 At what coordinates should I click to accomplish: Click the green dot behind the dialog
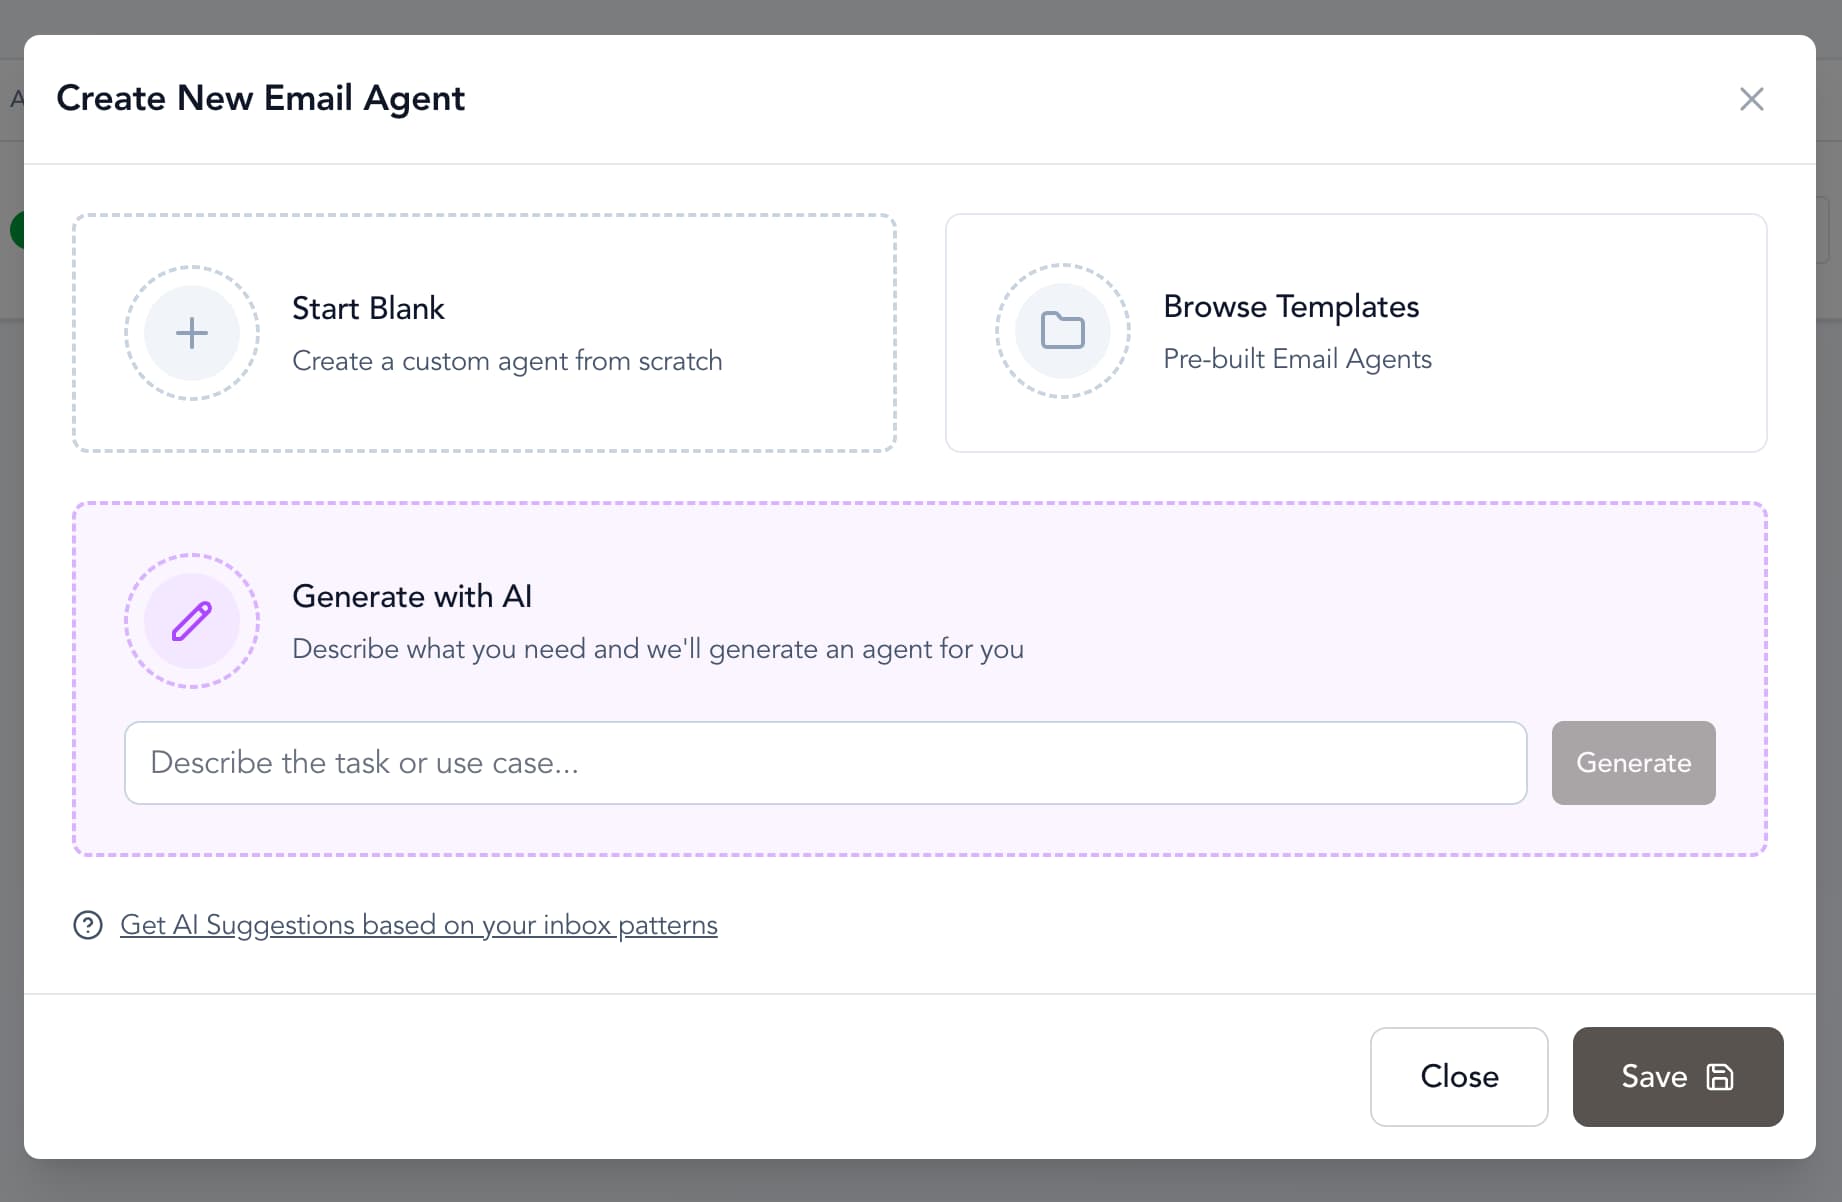point(16,230)
